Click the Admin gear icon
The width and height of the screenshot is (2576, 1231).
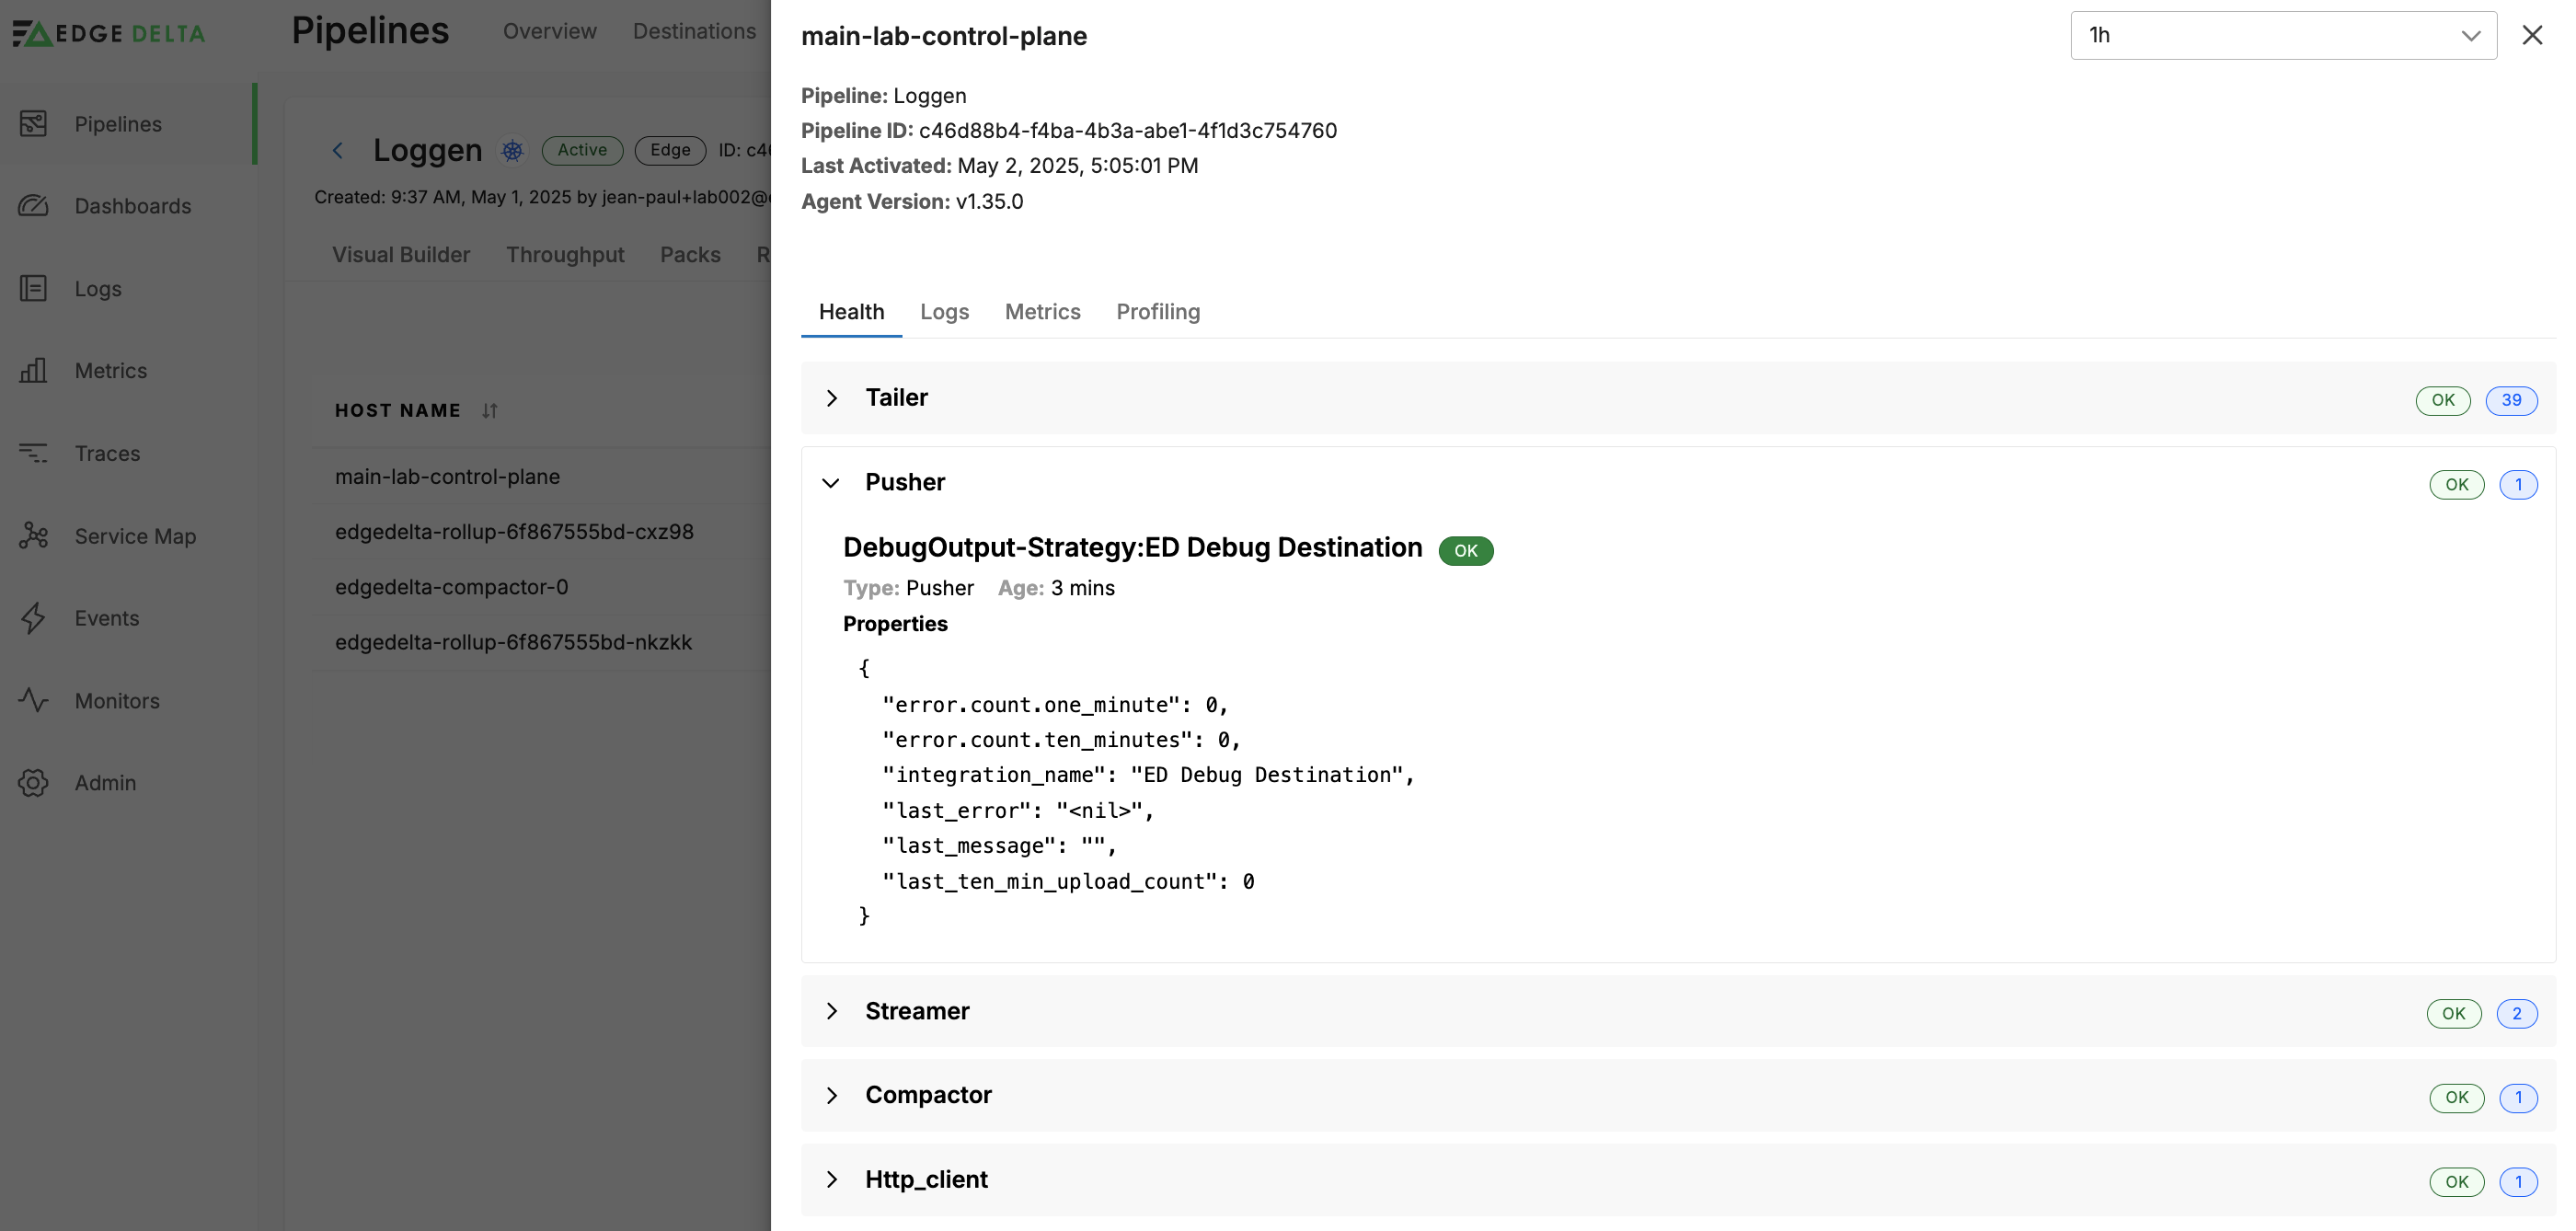(33, 782)
